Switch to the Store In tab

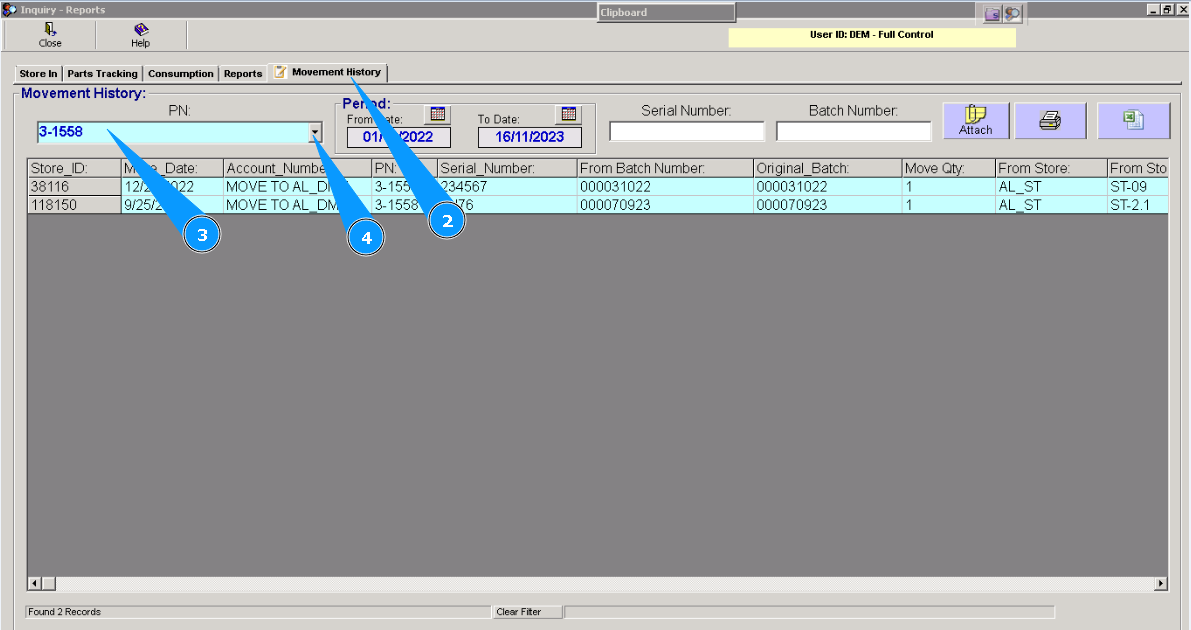(38, 74)
